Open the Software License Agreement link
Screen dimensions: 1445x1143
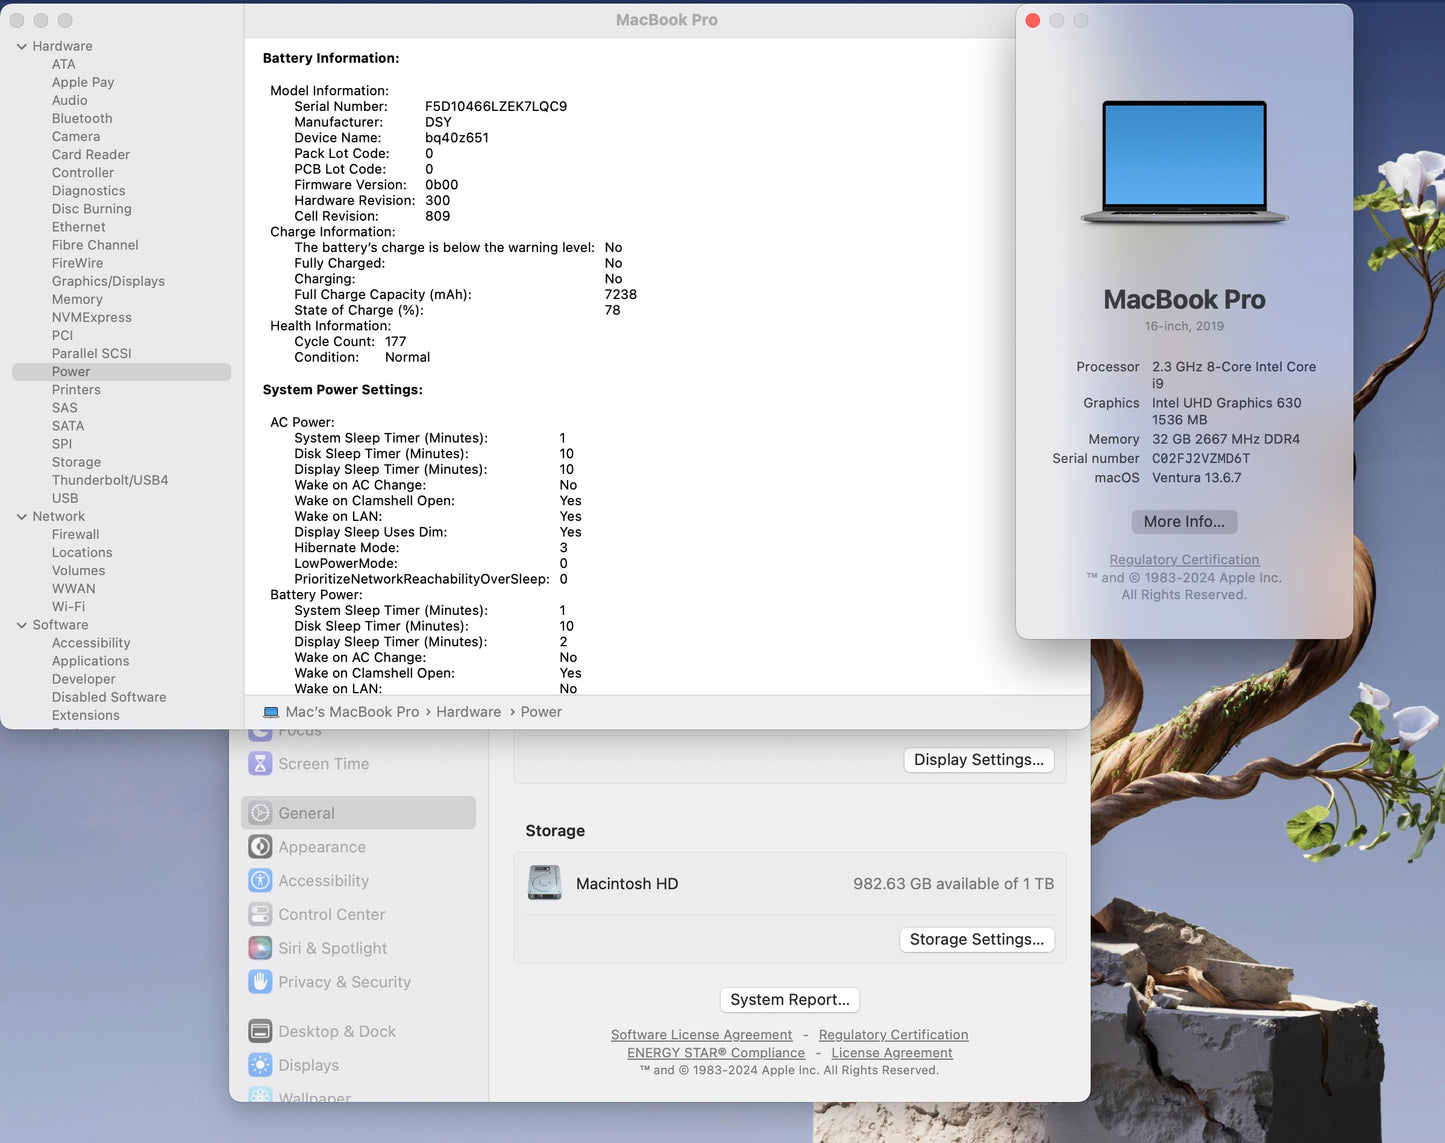[701, 1035]
